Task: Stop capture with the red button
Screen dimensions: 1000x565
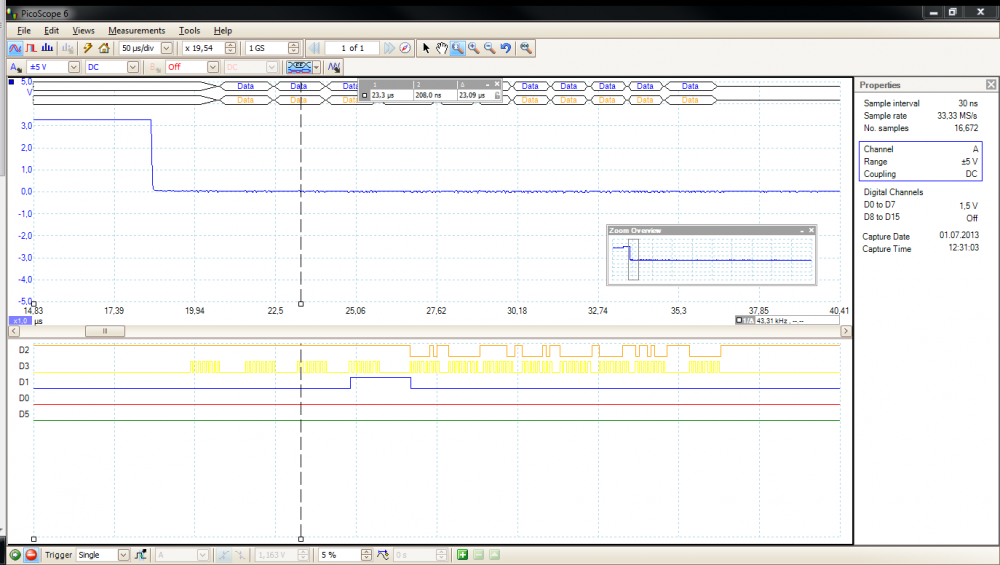Action: pos(31,555)
